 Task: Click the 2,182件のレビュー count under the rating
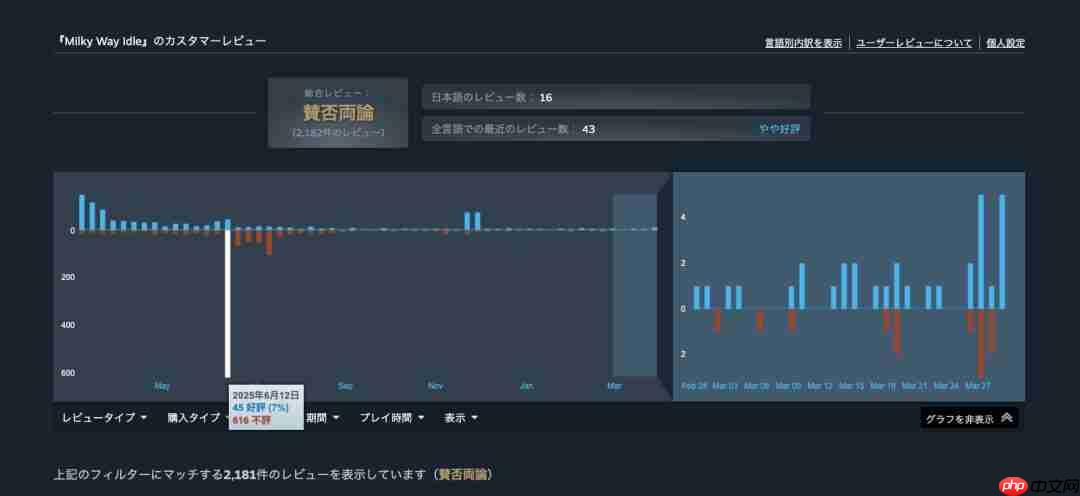point(338,132)
